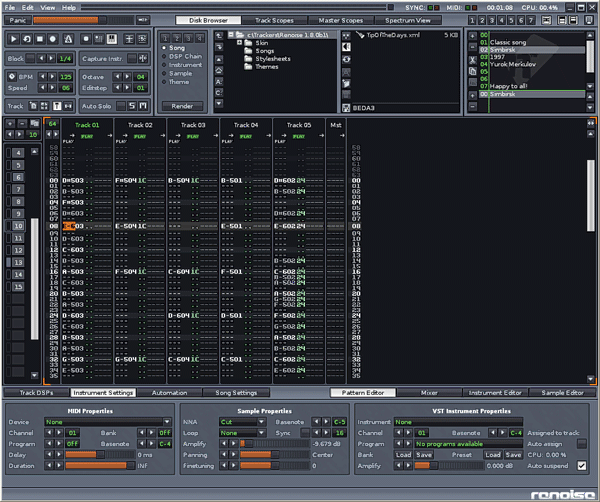The height and width of the screenshot is (502, 600).
Task: Toggle the highlighted keyboard/piano icon in transport
Action: point(112,39)
